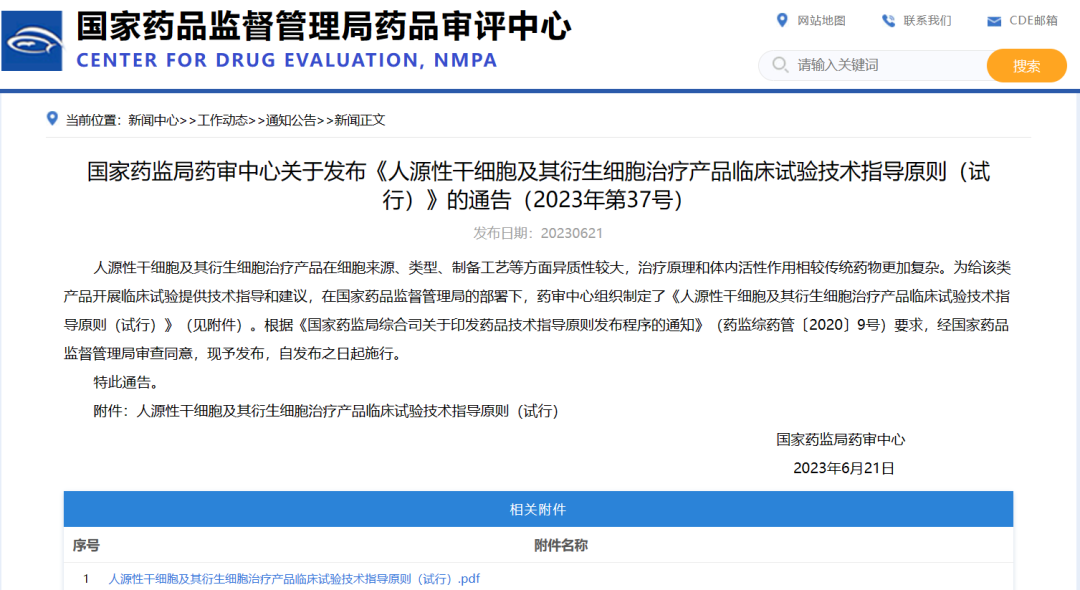Screen dimensions: 1080x590
Task: Click the 相关附件 blue header bar
Action: pyautogui.click(x=538, y=509)
